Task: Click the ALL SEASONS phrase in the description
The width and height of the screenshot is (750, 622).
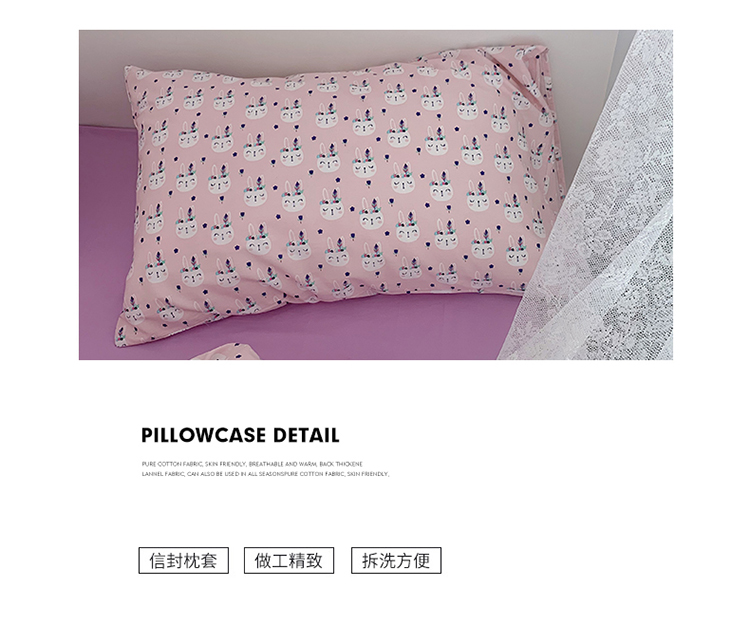Action: [267, 474]
